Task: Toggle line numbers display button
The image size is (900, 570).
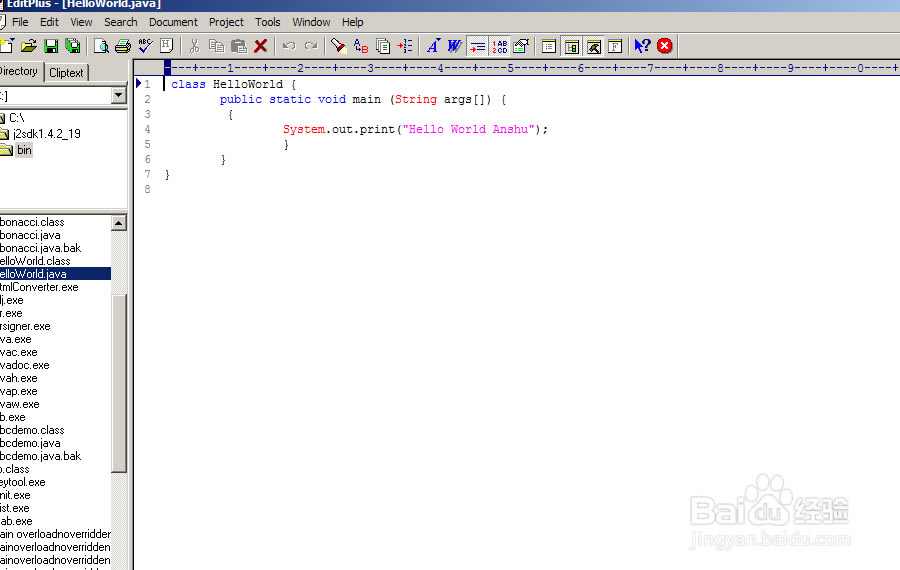Action: [x=500, y=46]
